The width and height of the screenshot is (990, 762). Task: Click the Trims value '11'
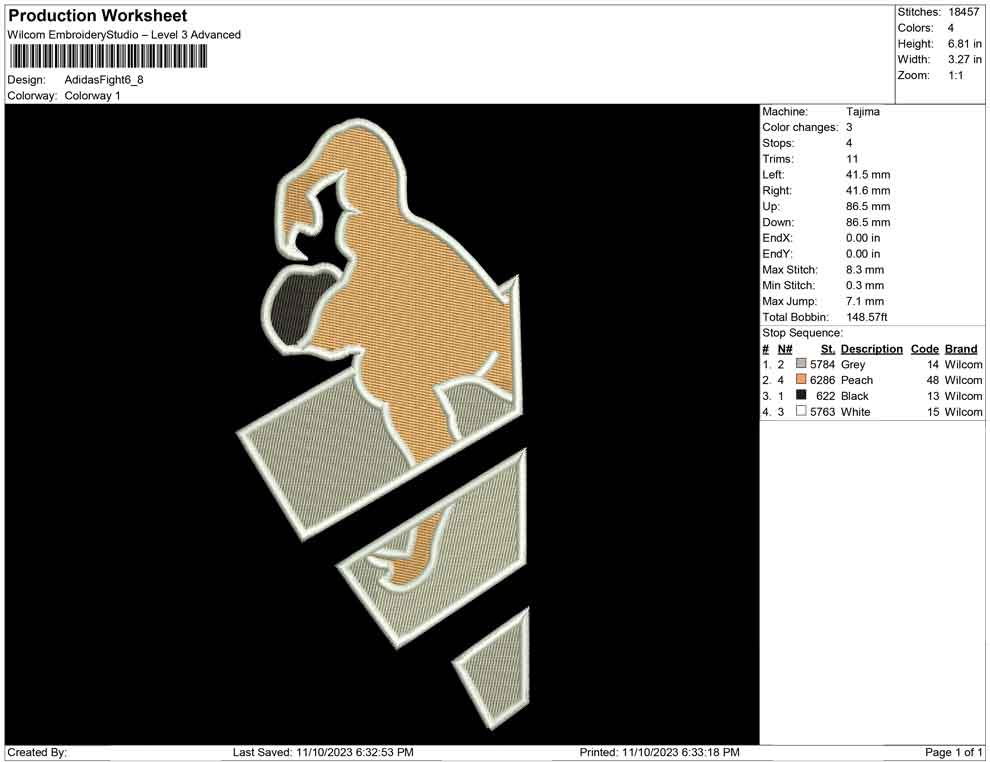tap(852, 159)
